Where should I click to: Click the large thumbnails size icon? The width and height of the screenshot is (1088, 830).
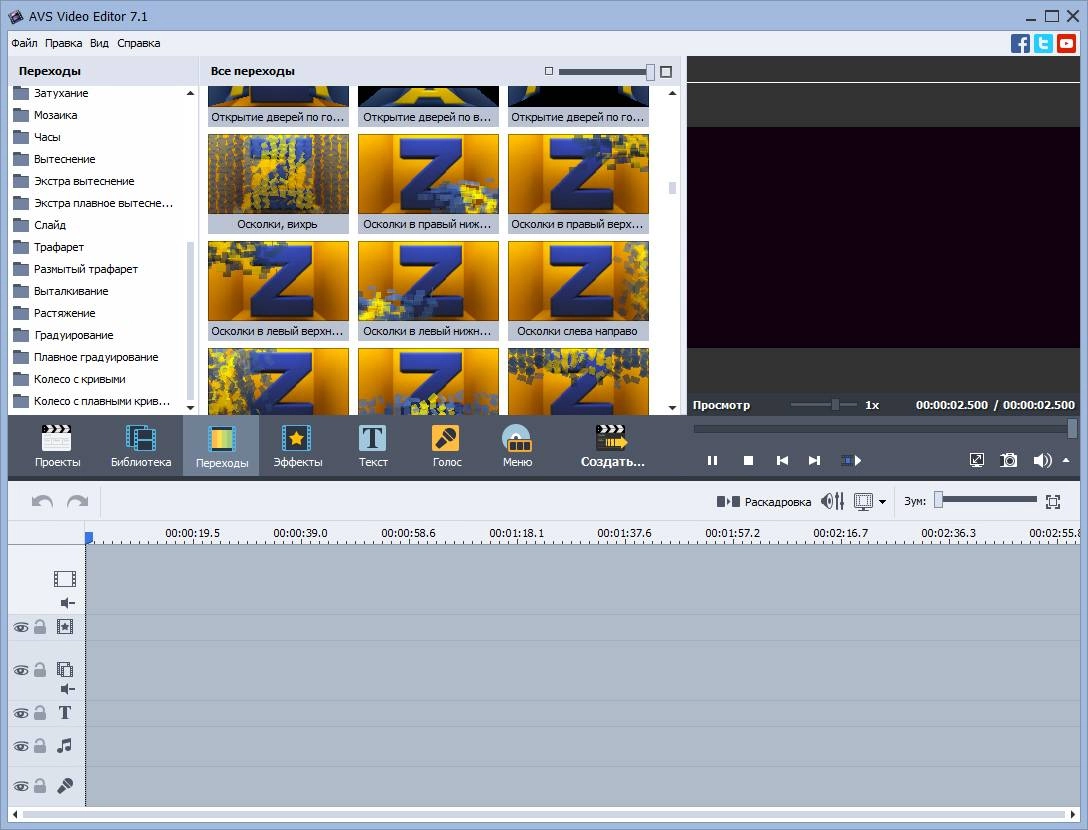click(x=666, y=71)
